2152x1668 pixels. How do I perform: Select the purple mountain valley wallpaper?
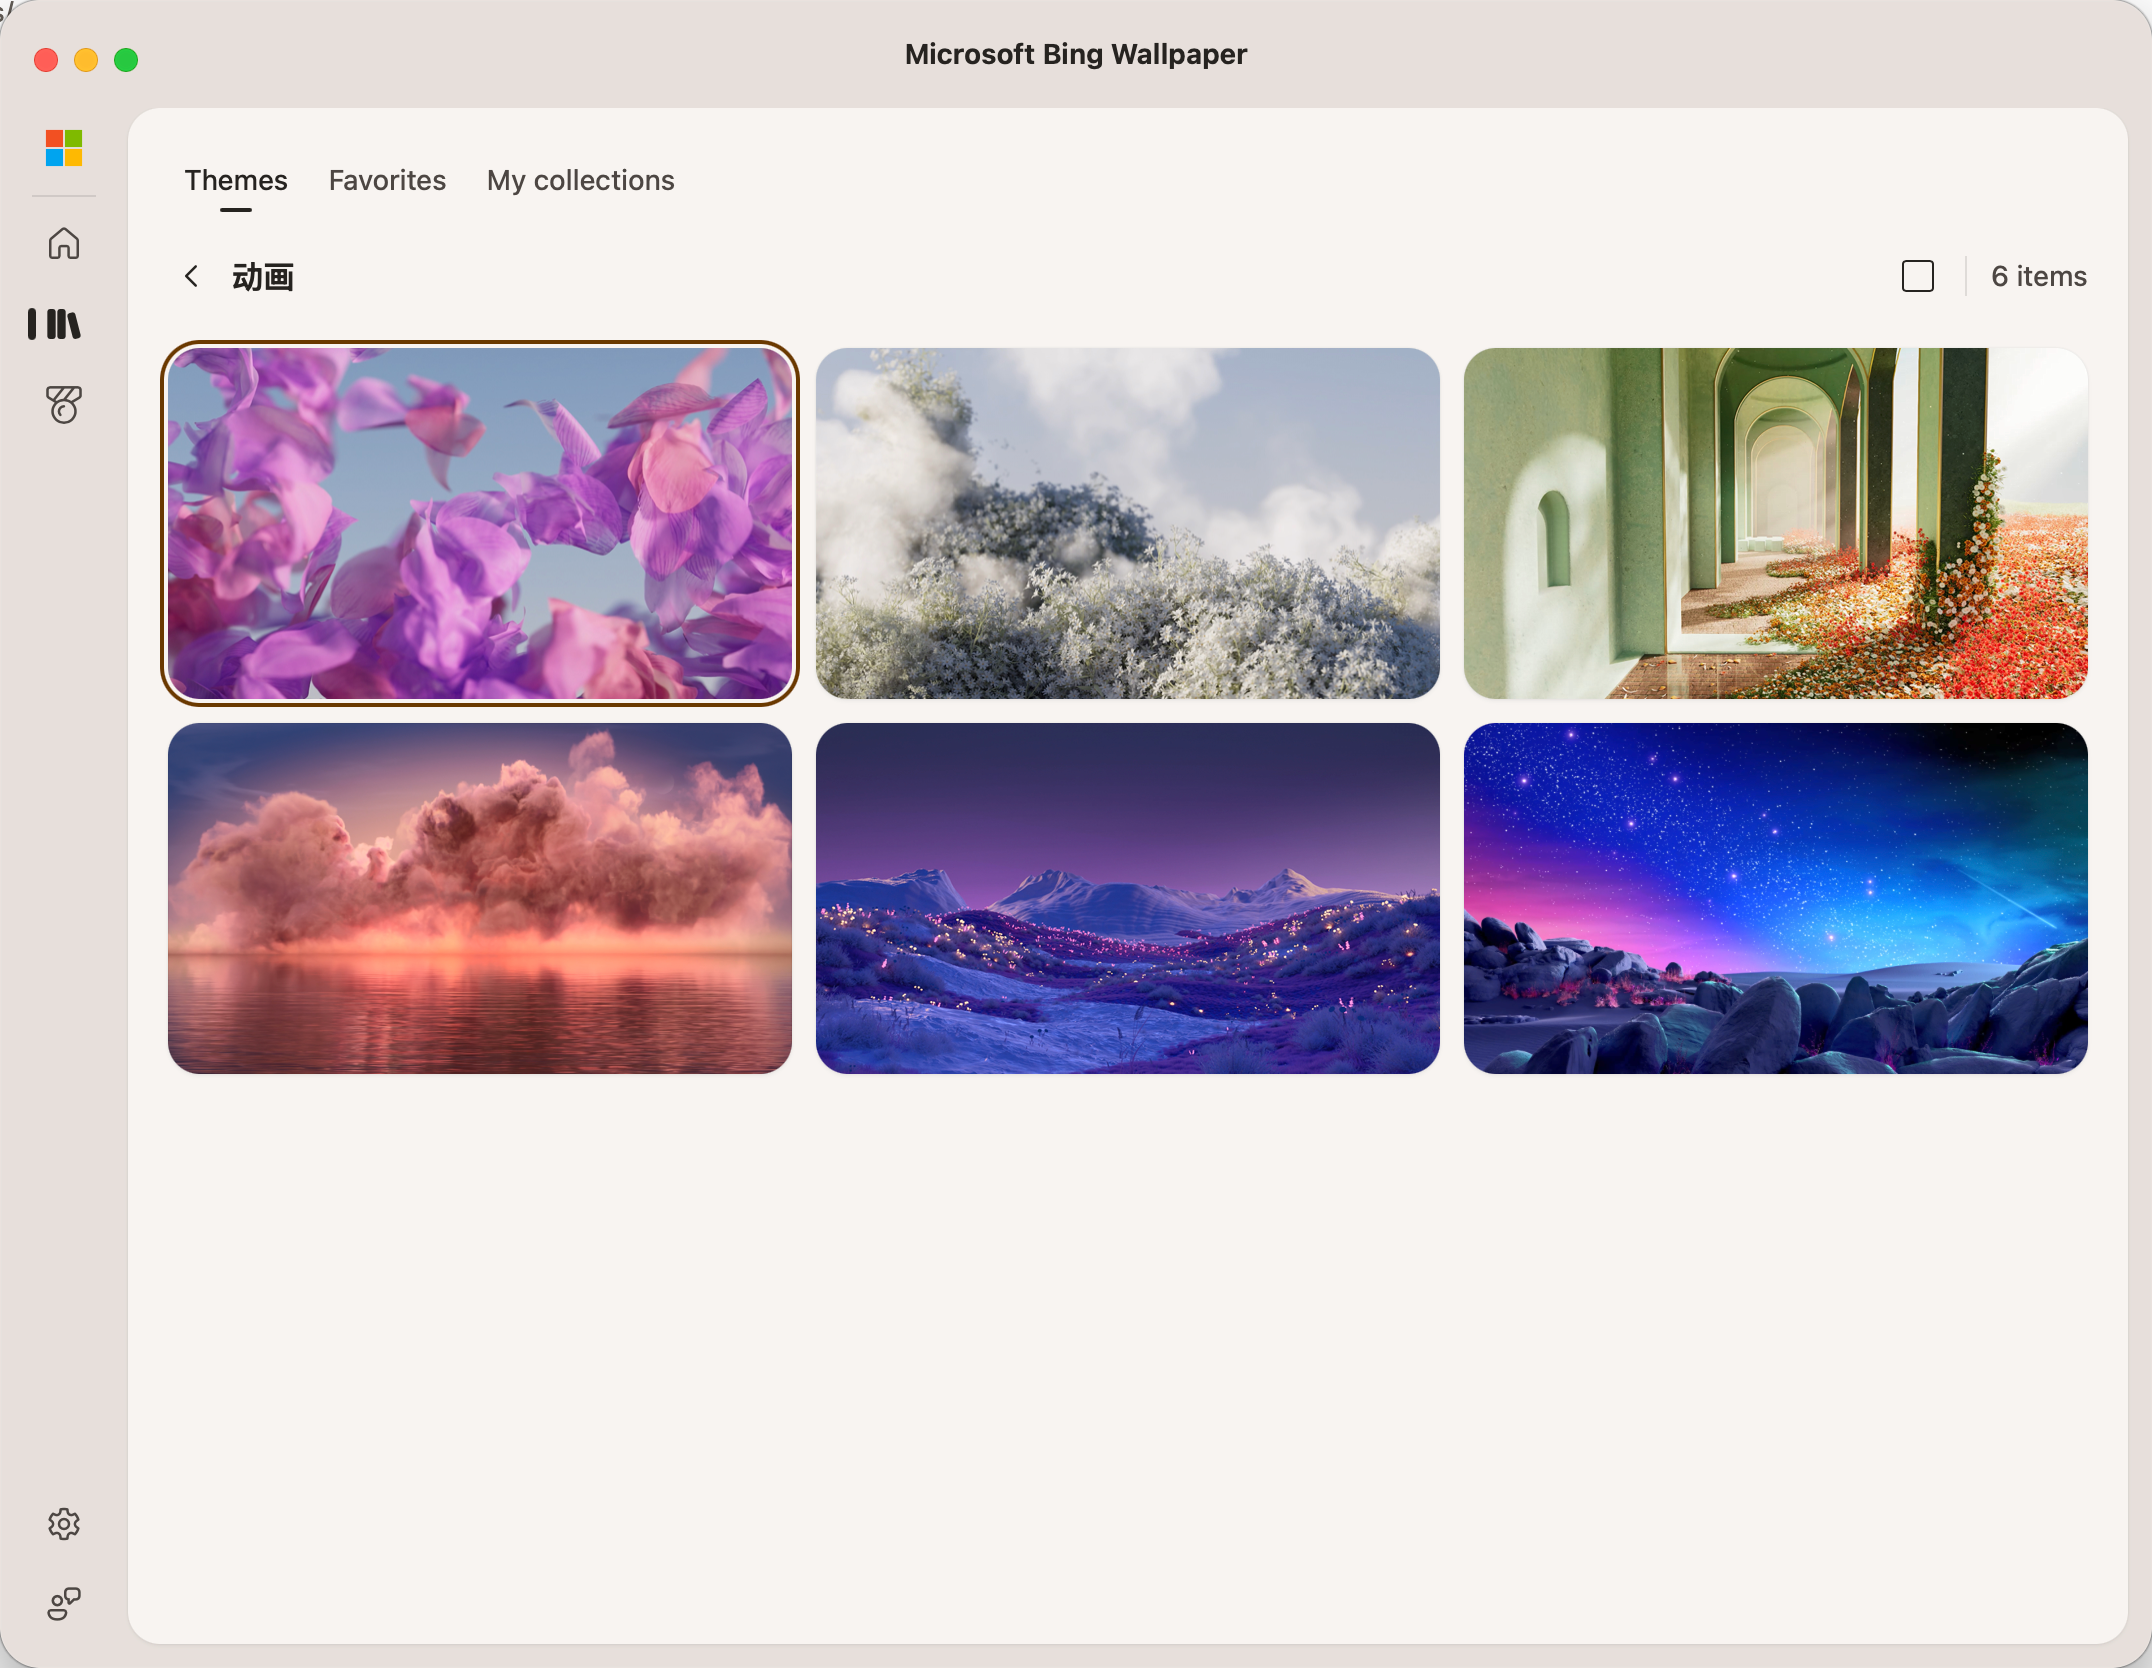tap(1128, 898)
